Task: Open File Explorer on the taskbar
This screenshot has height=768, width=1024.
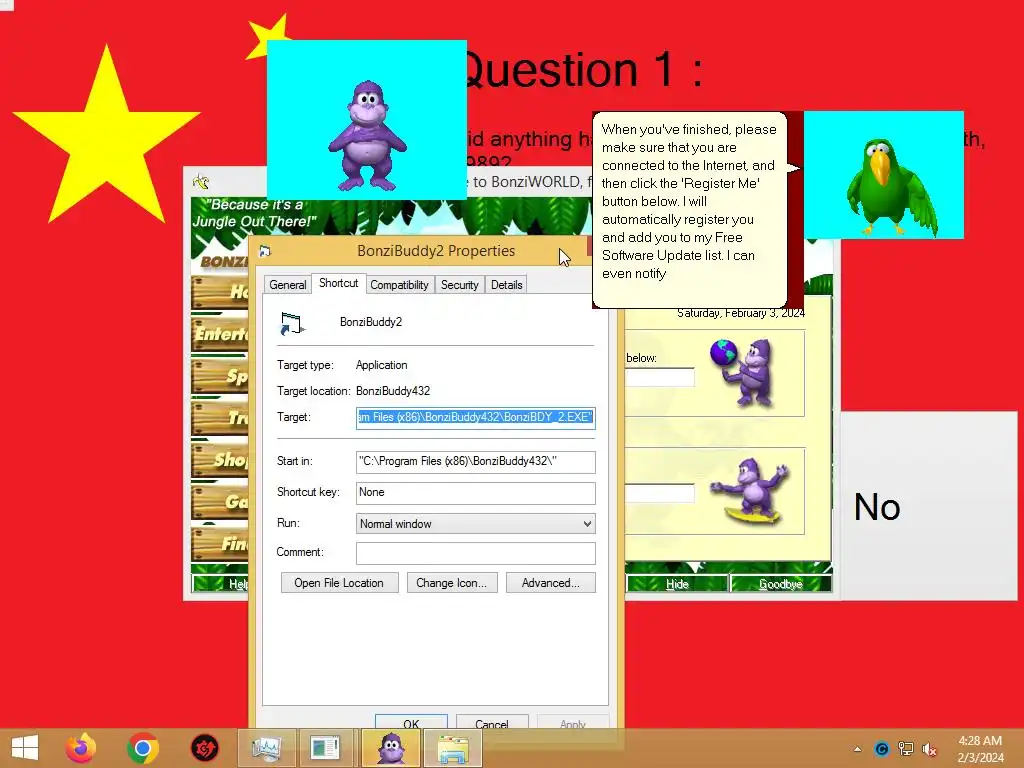Action: (x=453, y=748)
